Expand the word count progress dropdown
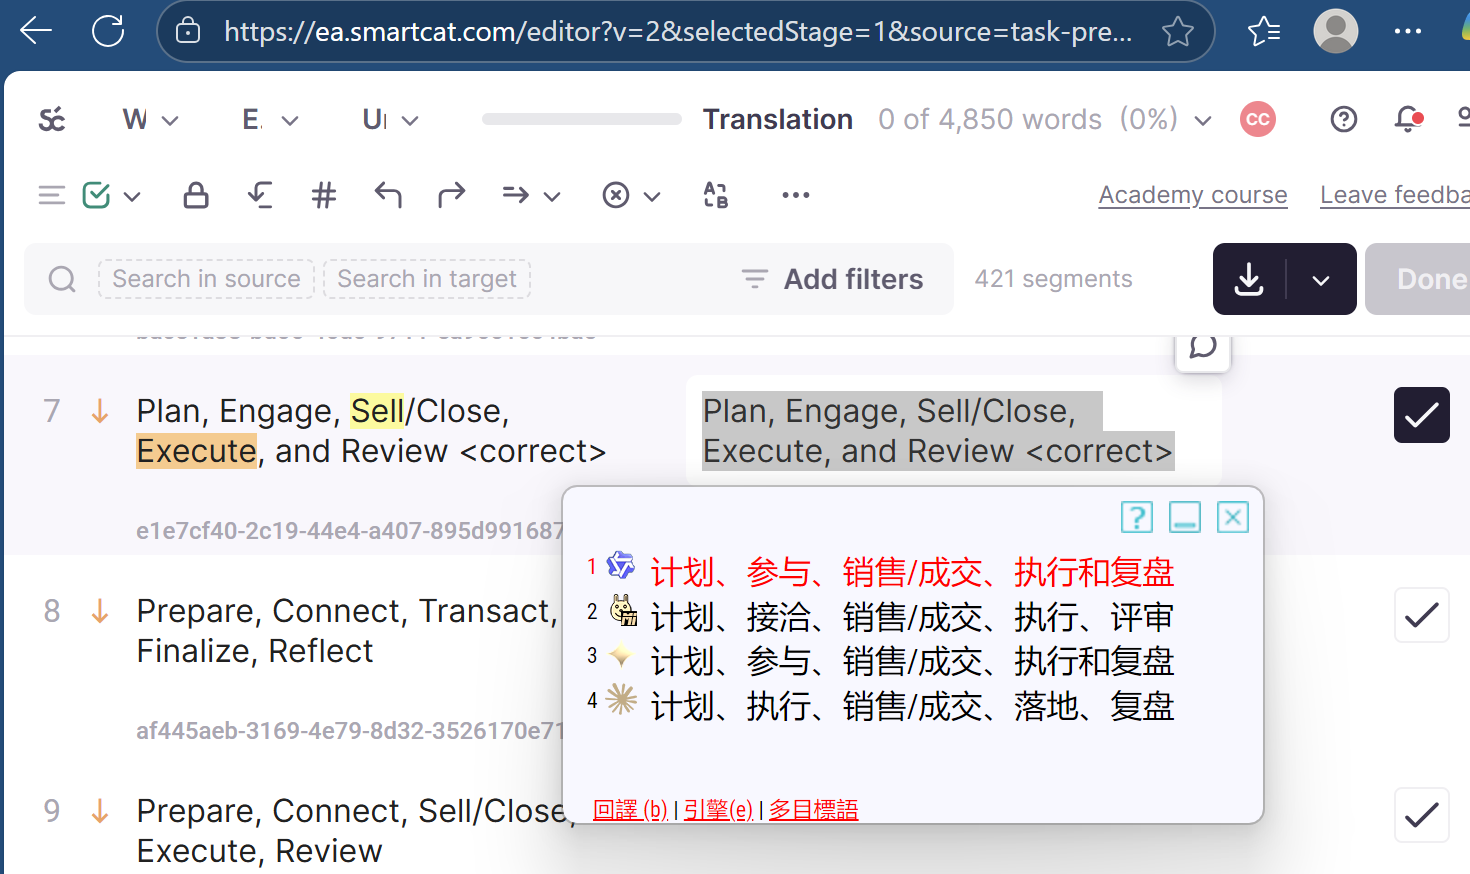The width and height of the screenshot is (1470, 874). pos(1203,121)
